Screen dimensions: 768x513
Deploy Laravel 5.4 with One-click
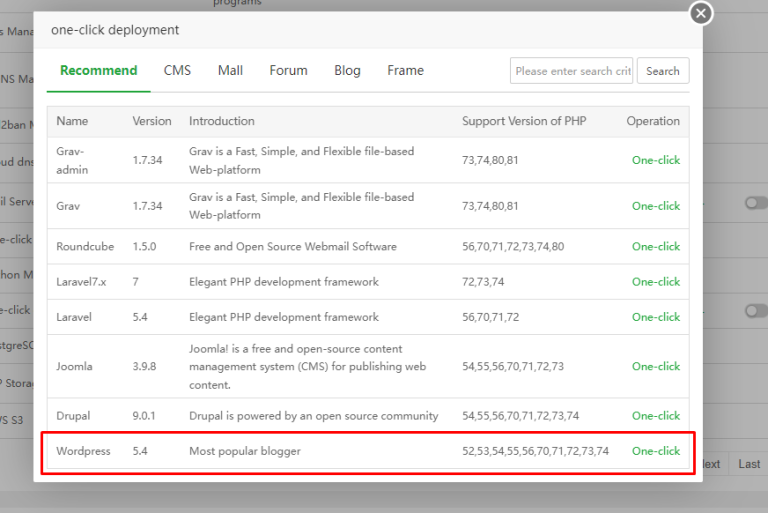656,317
